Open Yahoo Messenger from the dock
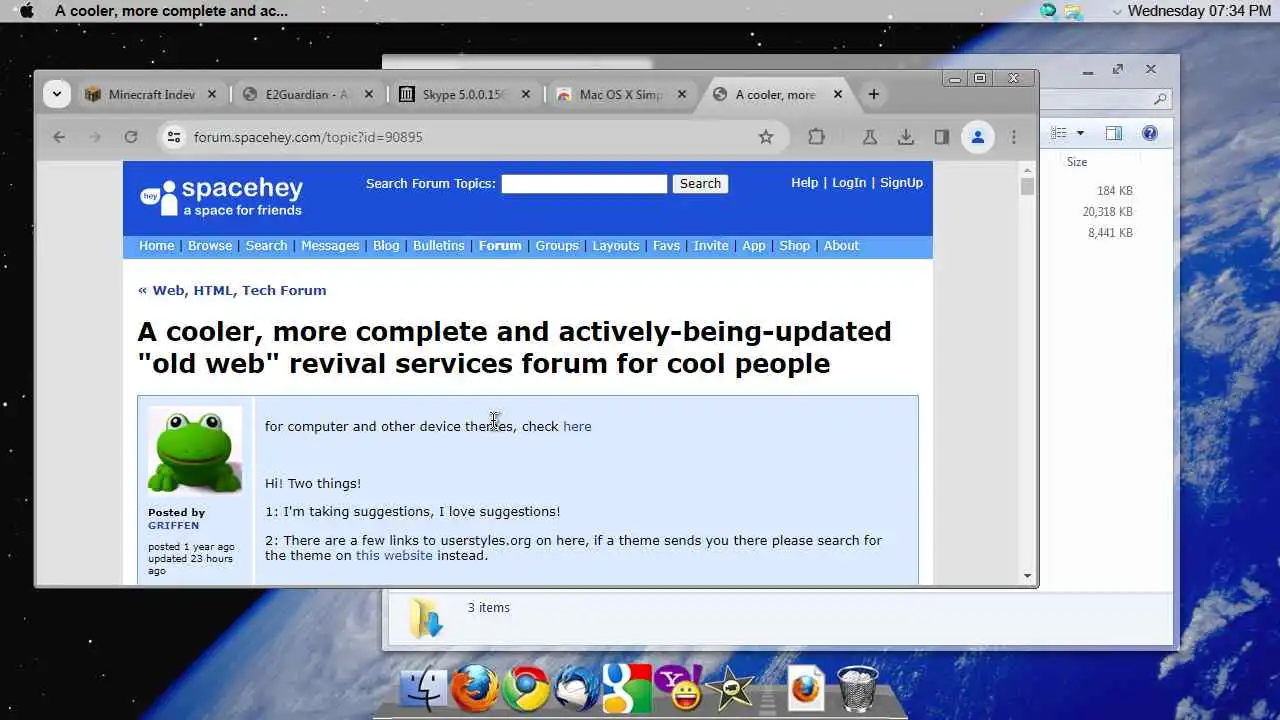1280x720 pixels. tap(679, 688)
